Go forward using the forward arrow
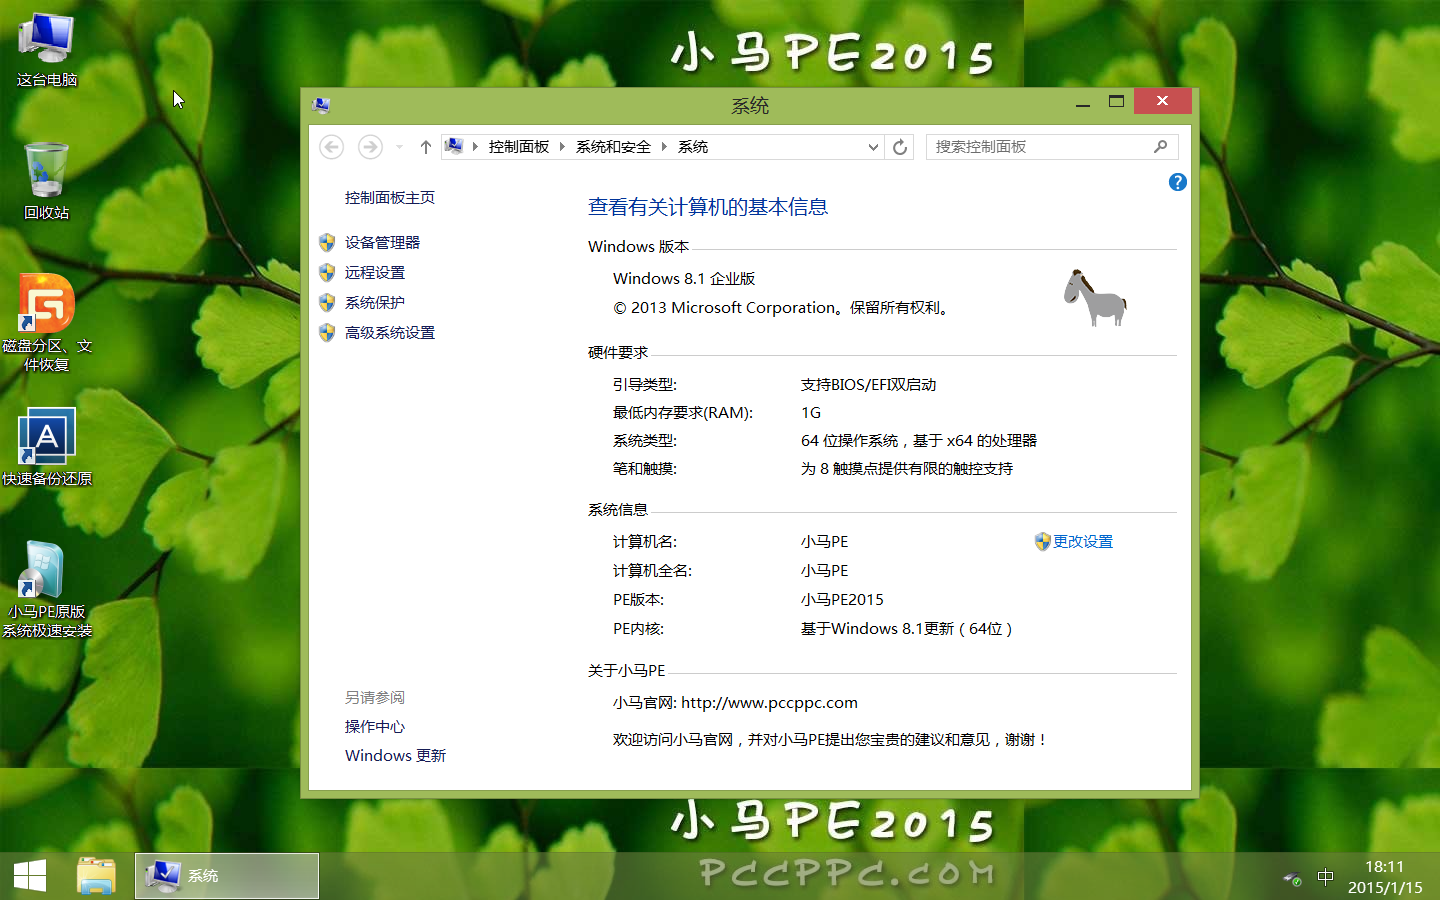This screenshot has width=1440, height=900. (370, 147)
